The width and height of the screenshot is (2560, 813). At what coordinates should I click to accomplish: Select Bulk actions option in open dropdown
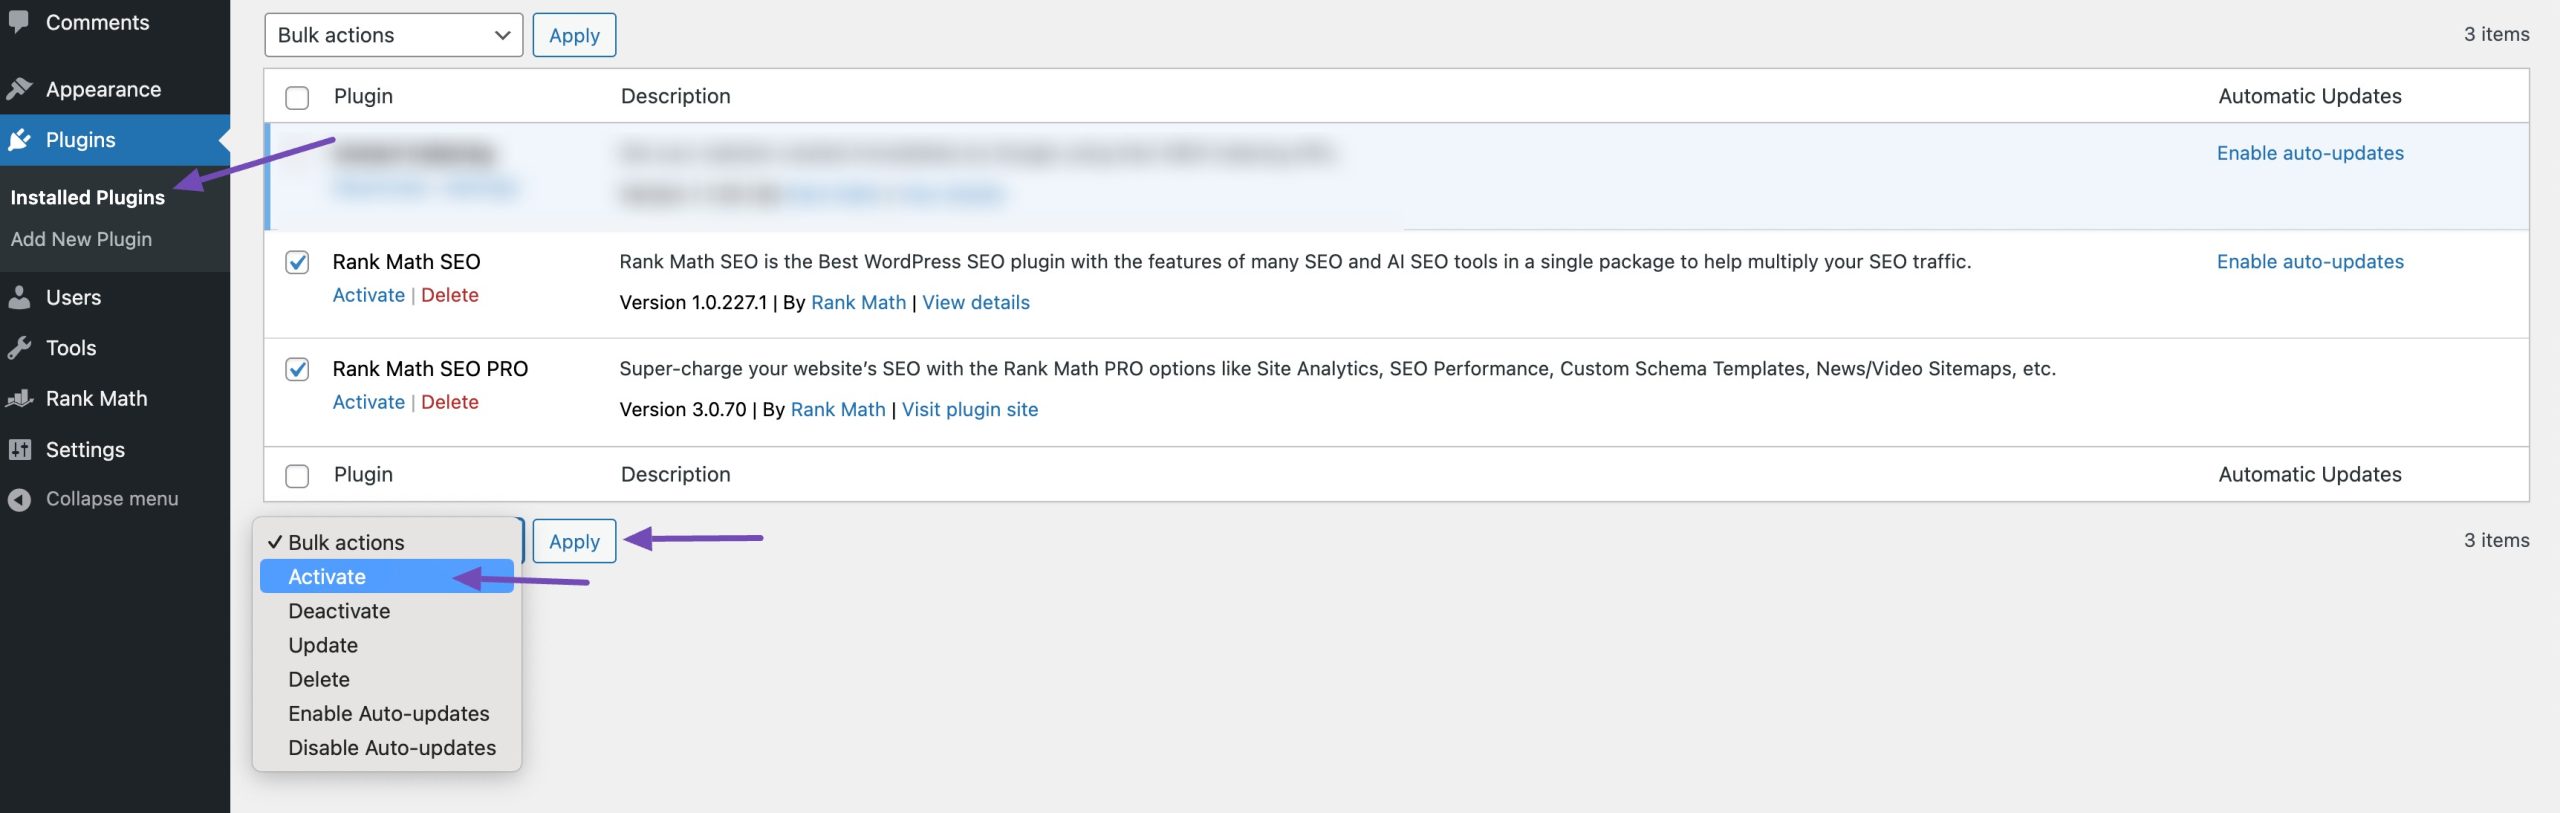(387, 542)
